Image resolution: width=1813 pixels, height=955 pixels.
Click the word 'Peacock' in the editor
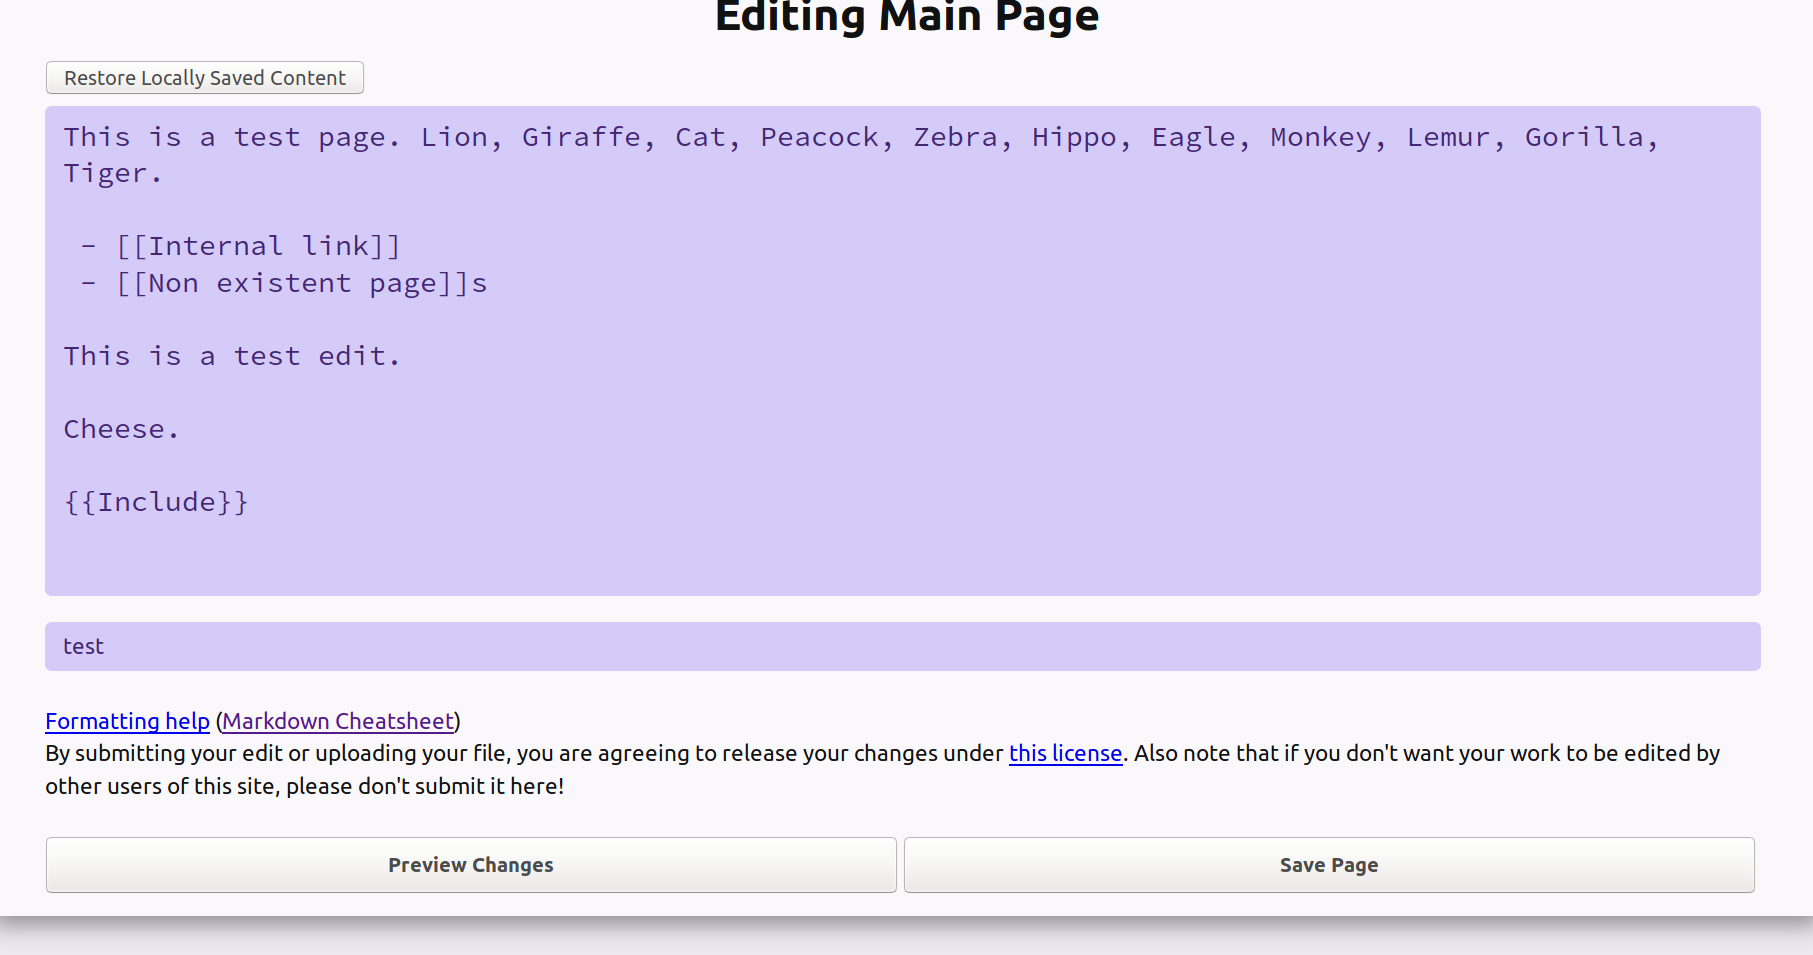coord(819,137)
